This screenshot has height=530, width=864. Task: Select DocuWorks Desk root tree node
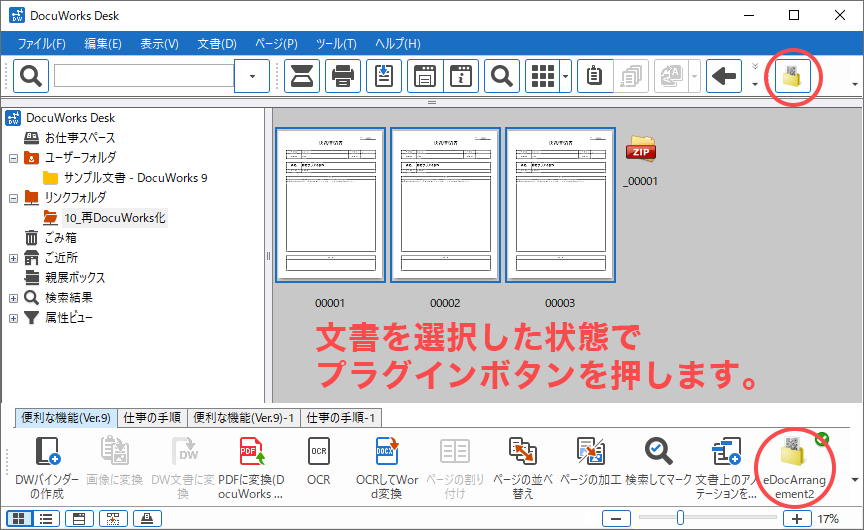tap(71, 118)
